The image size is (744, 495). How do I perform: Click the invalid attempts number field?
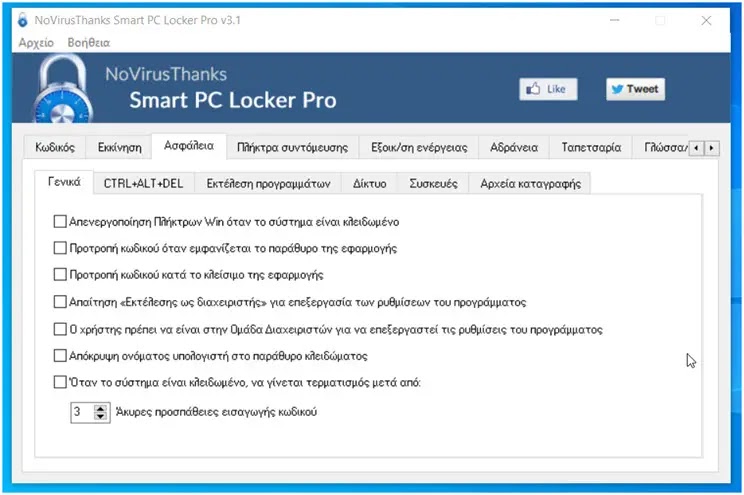83,412
